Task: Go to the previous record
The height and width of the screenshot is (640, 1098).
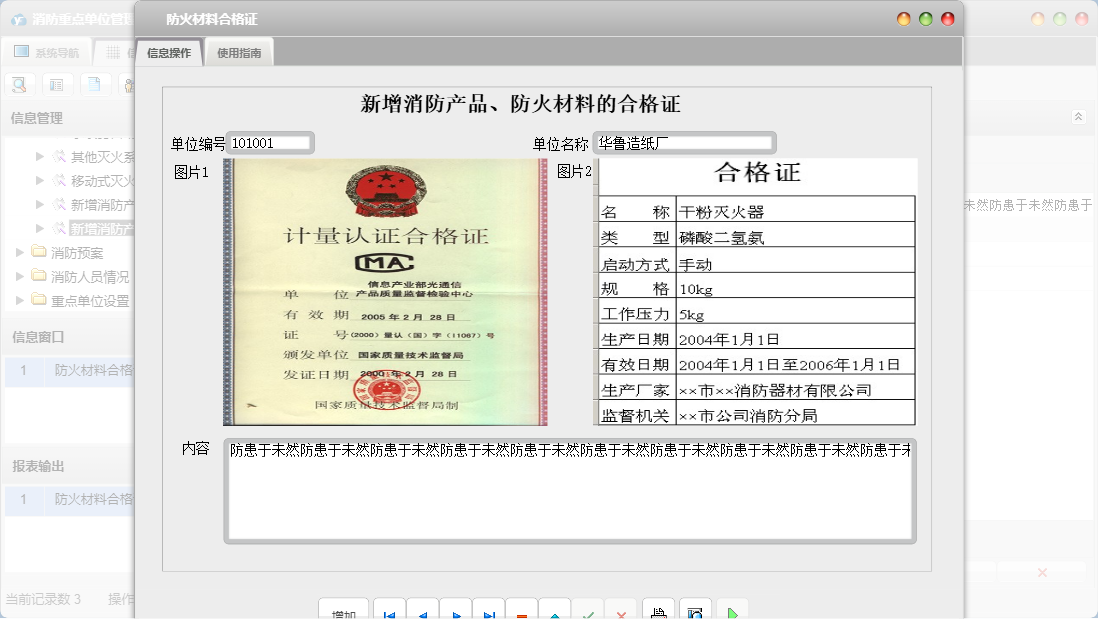Action: 422,615
